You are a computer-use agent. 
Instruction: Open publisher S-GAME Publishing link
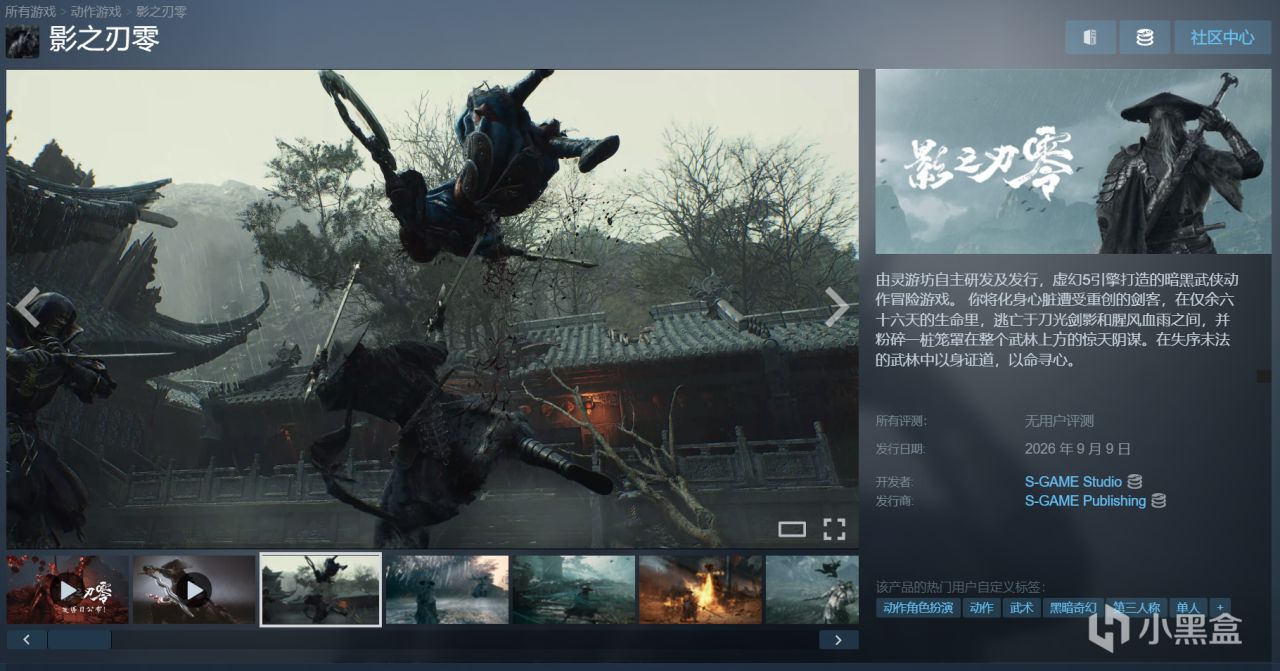pos(1085,501)
